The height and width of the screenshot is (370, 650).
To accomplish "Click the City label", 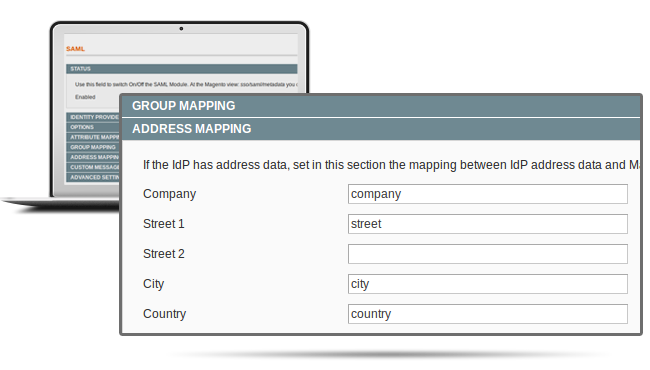I will point(153,284).
